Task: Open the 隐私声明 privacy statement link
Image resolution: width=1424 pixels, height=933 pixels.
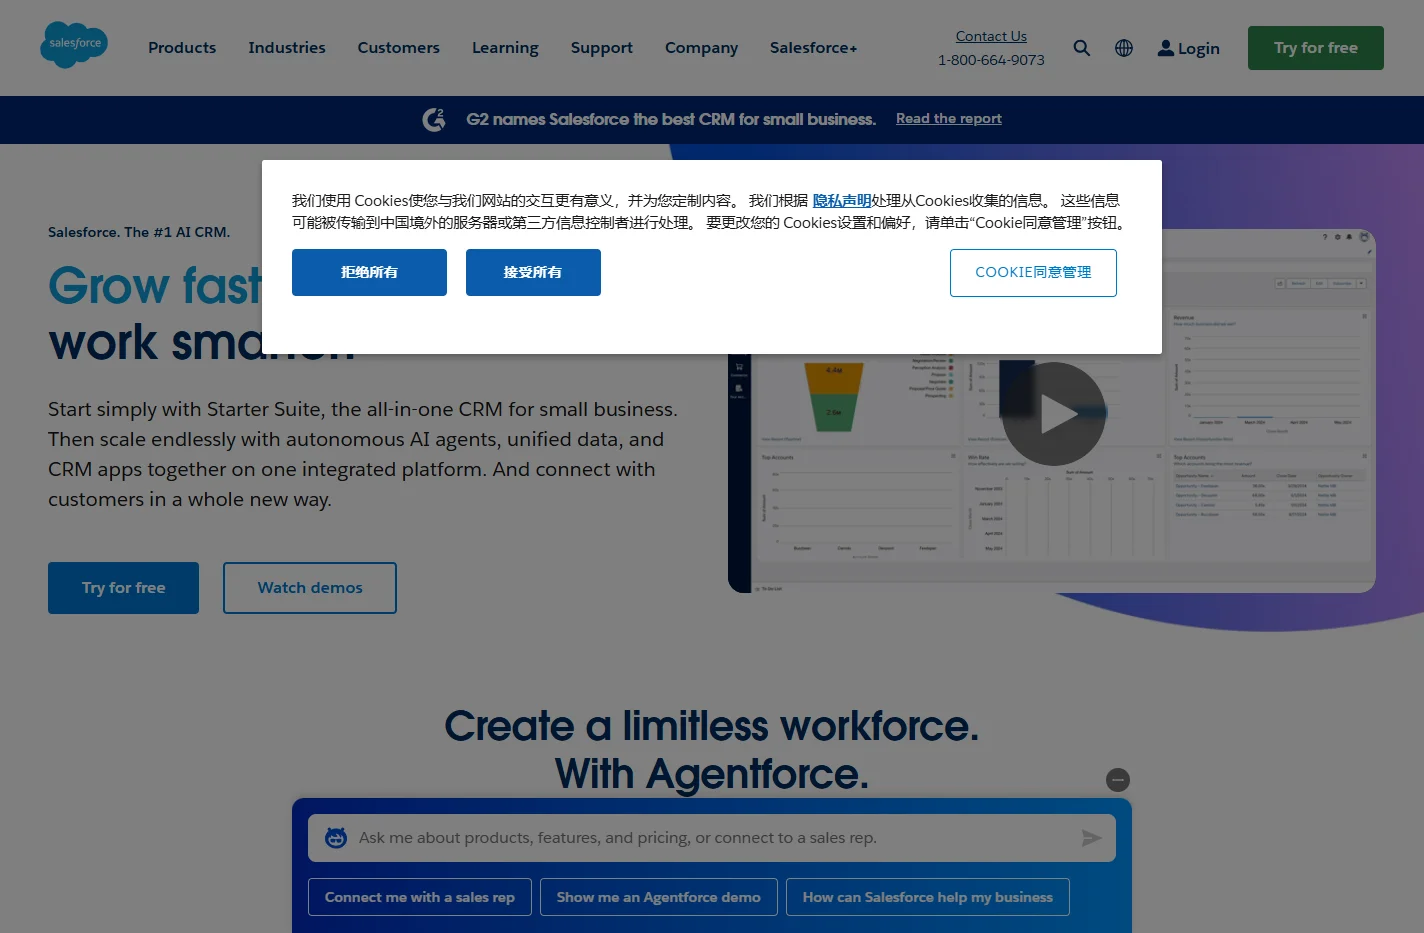Action: [842, 201]
